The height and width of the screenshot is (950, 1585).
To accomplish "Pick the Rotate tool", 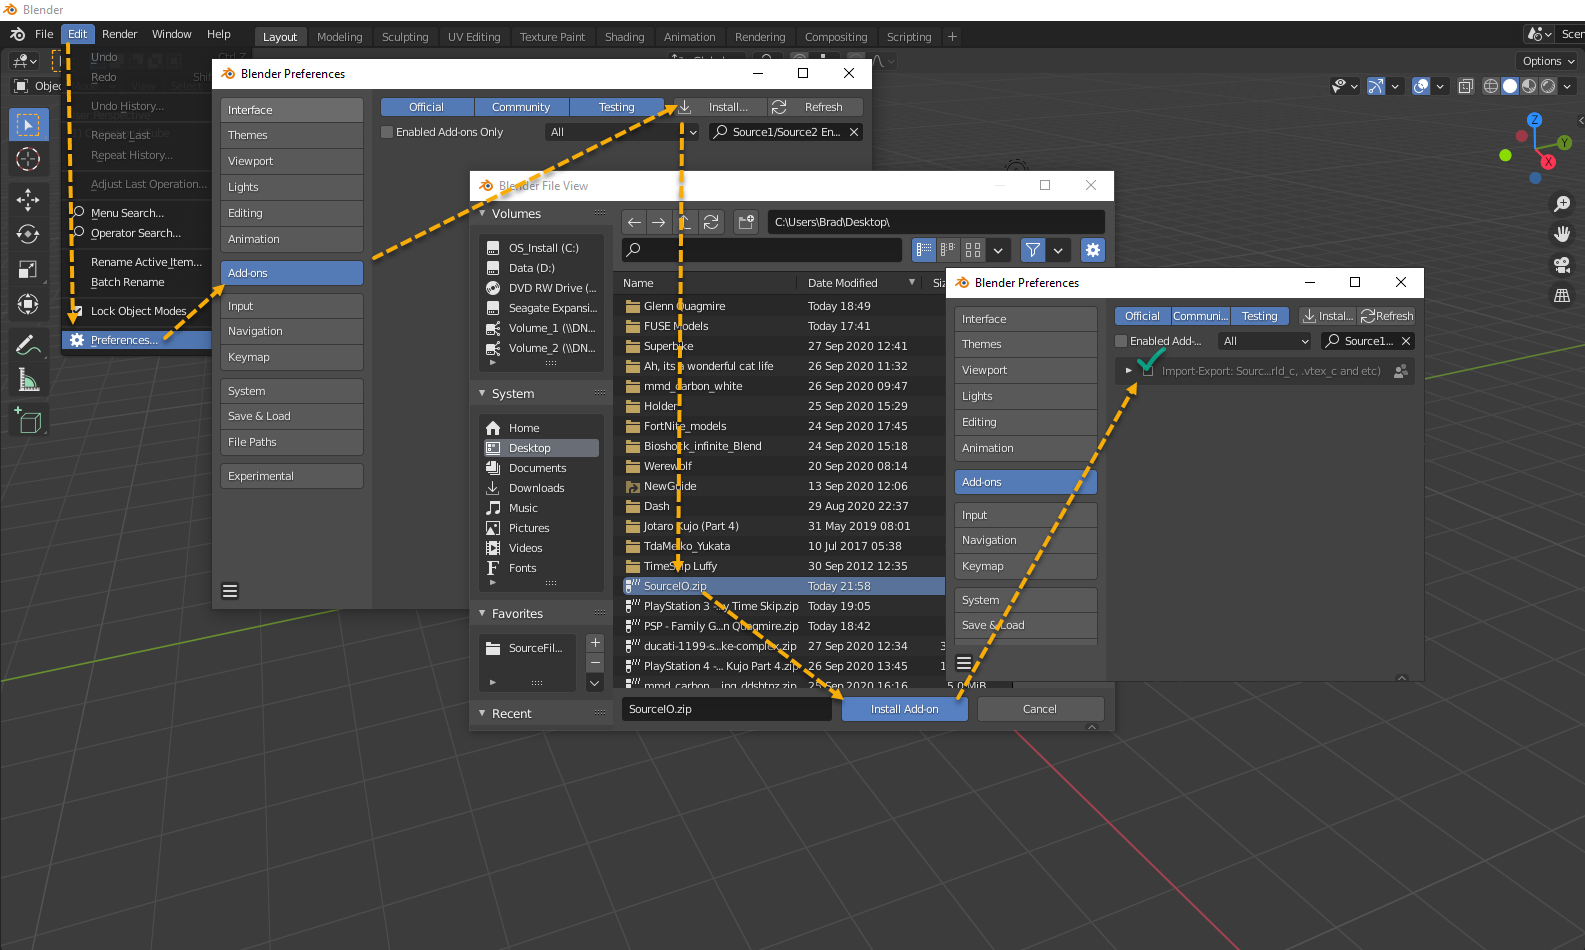I will point(28,234).
